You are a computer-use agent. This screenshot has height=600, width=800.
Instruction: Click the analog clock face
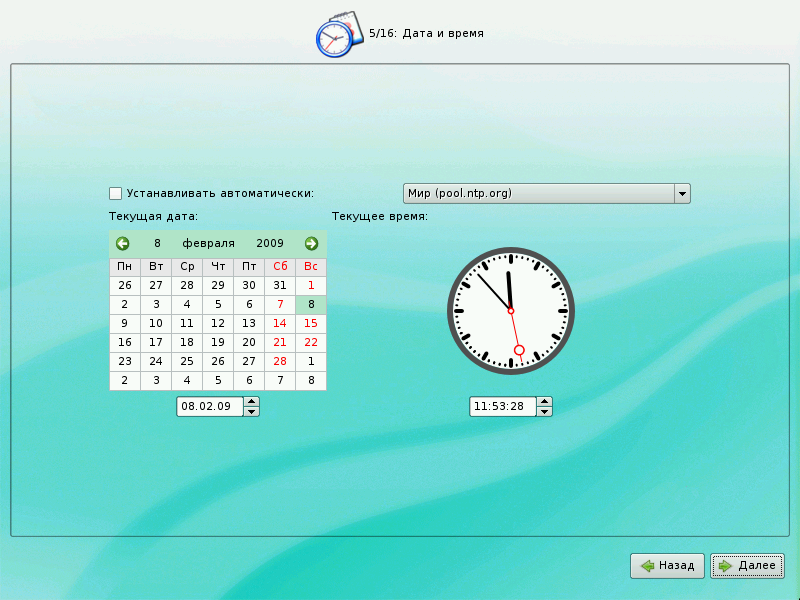[x=509, y=310]
